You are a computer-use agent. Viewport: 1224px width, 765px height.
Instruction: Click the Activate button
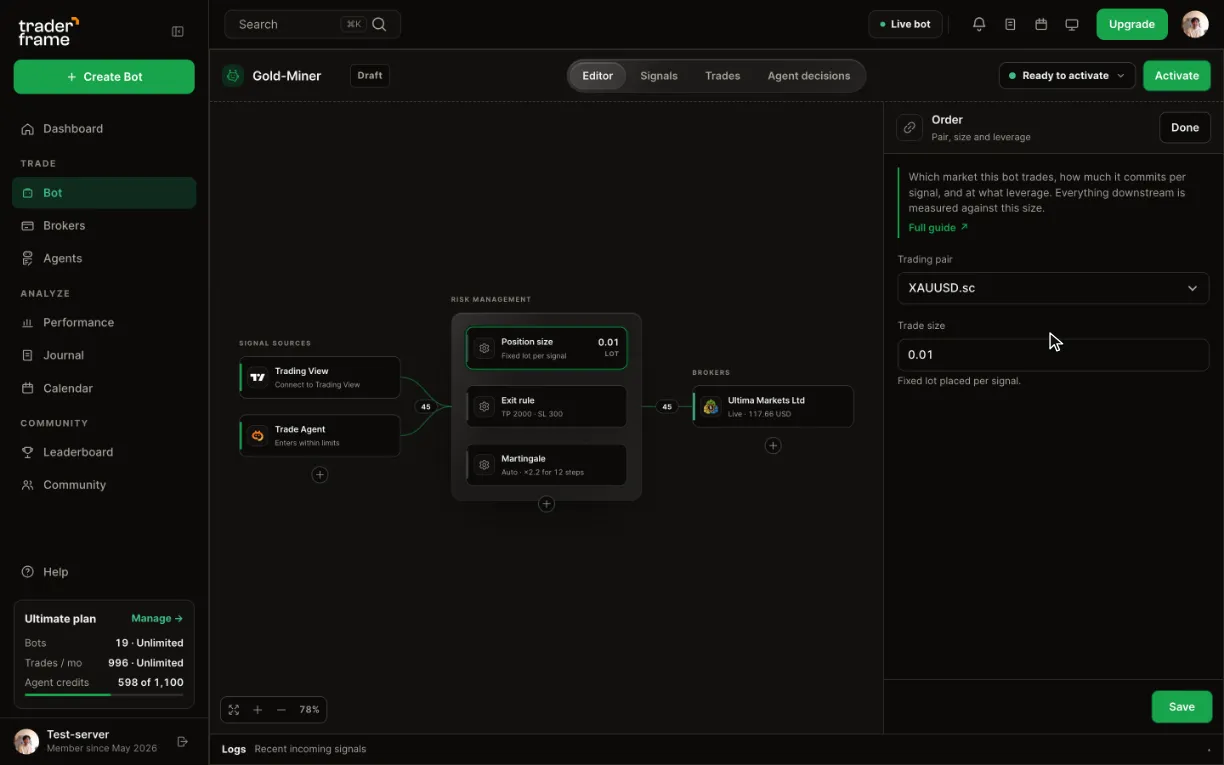point(1177,75)
